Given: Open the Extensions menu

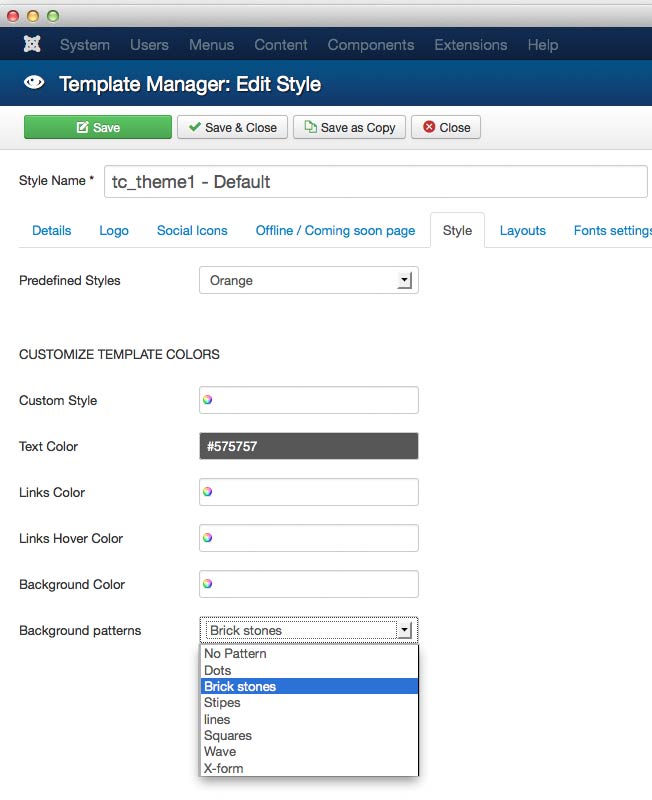Looking at the screenshot, I should (470, 45).
